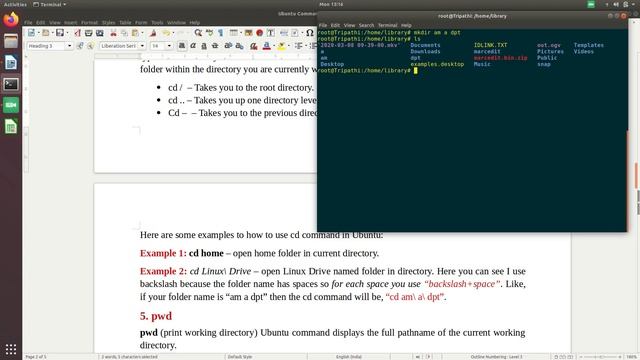Image resolution: width=640 pixels, height=360 pixels.
Task: Open Files manager from the dock
Action: (11, 41)
